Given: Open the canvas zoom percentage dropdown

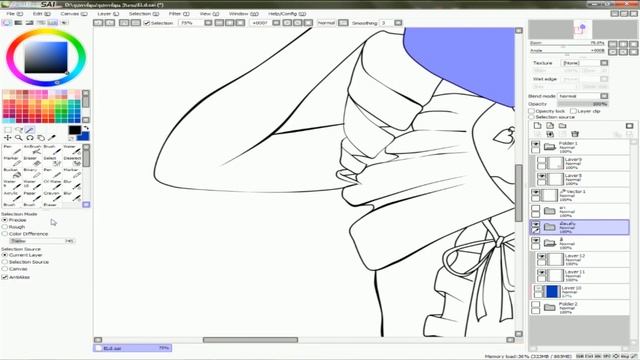Looking at the screenshot, I should pos(208,23).
